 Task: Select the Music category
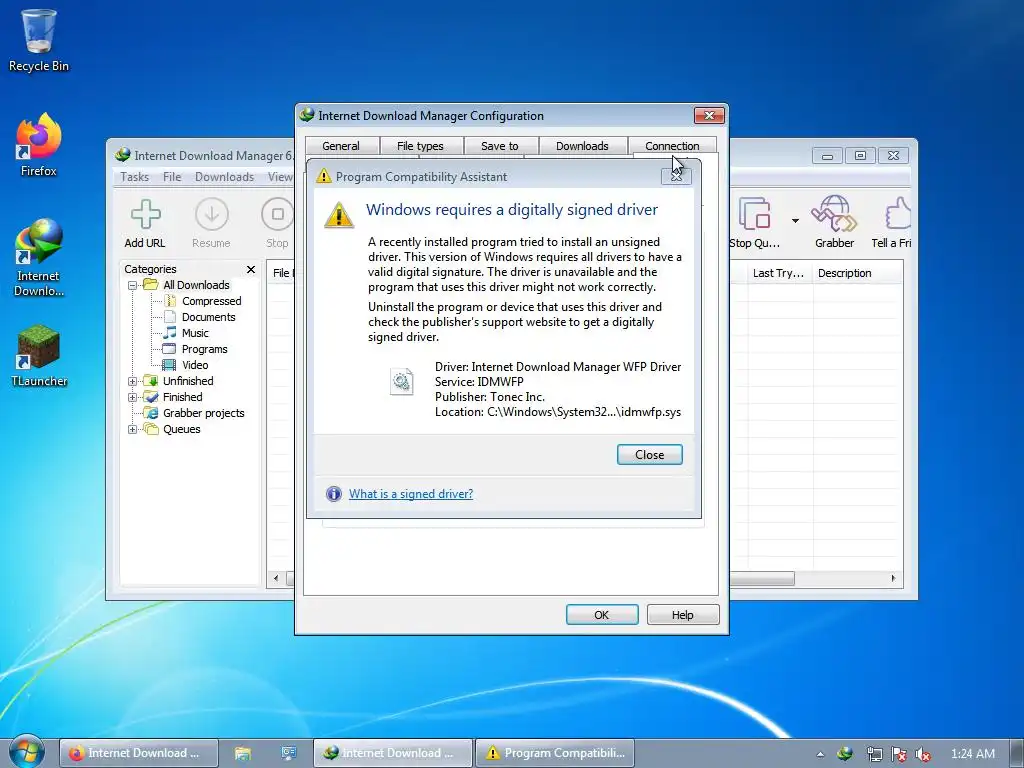[195, 333]
